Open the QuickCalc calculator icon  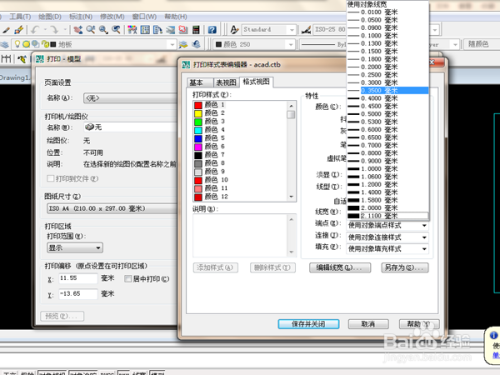click(x=196, y=30)
